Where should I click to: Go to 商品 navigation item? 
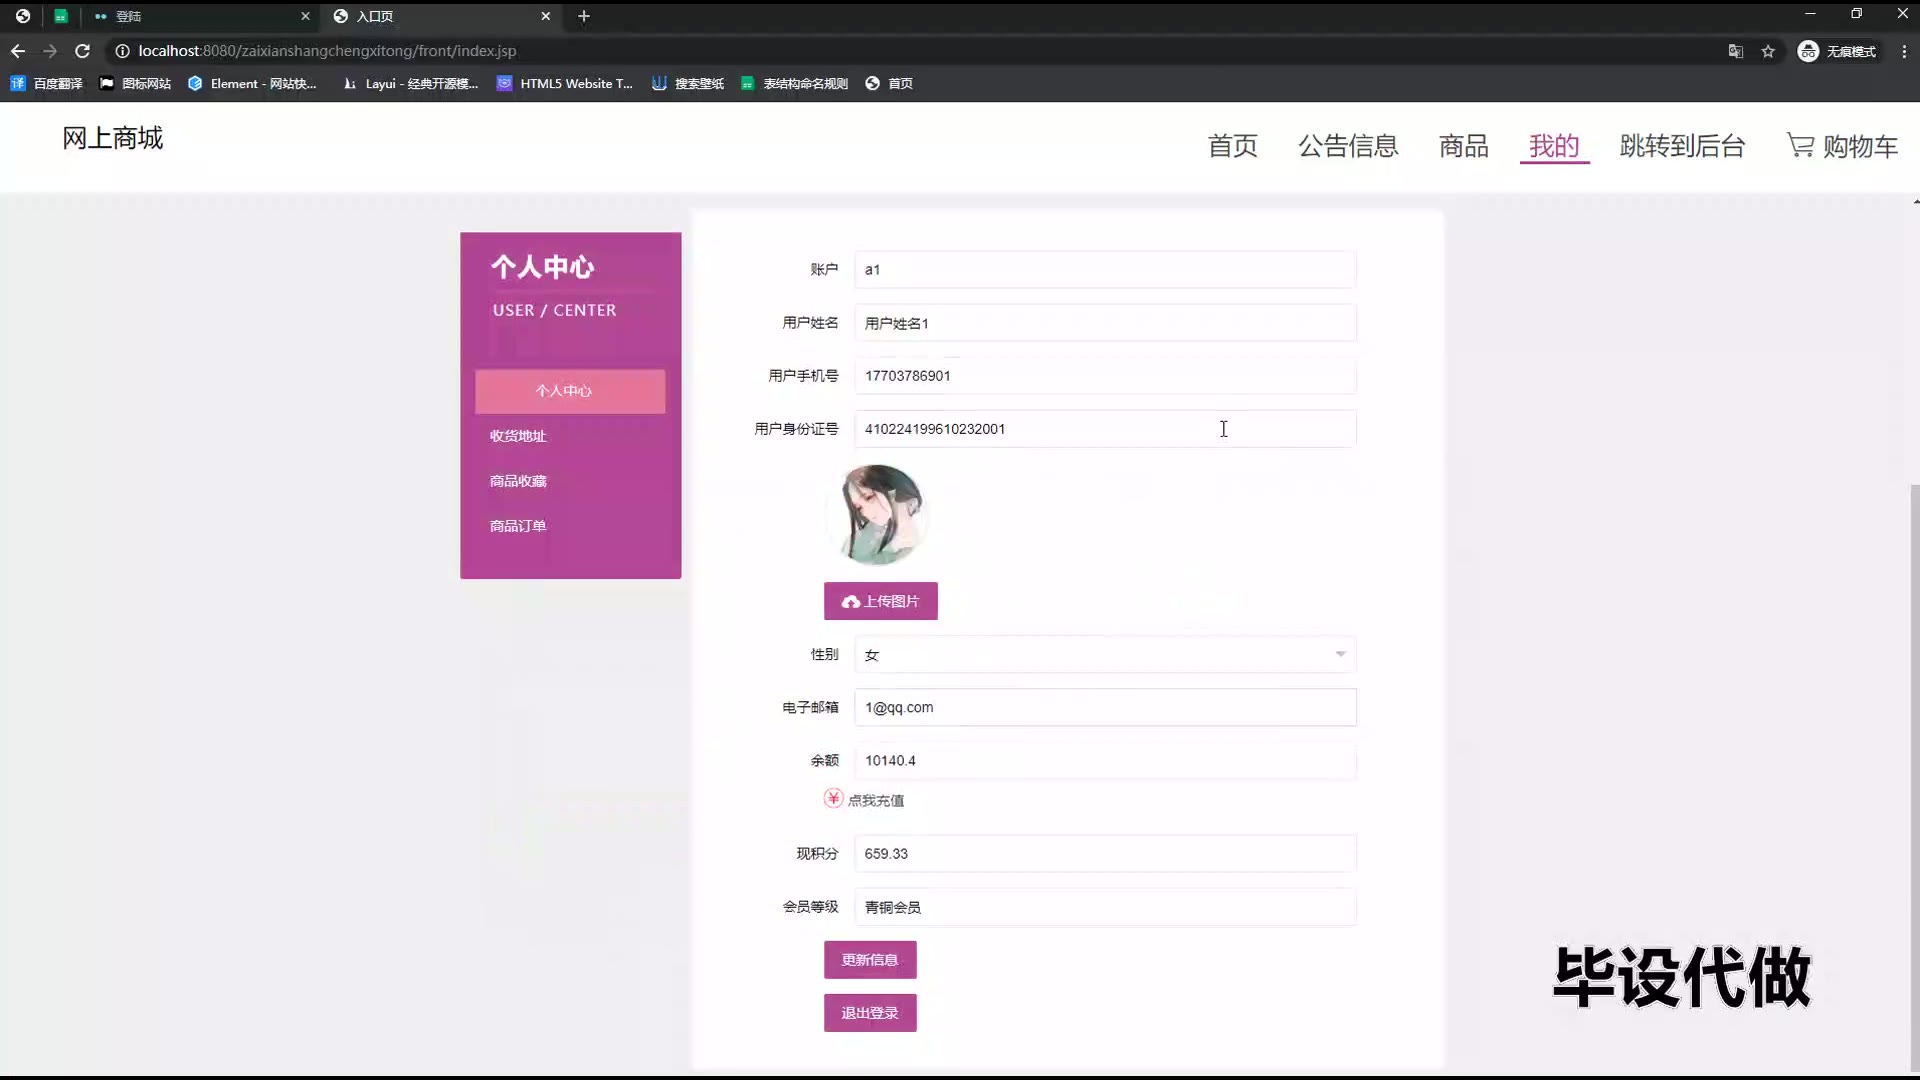pos(1463,146)
